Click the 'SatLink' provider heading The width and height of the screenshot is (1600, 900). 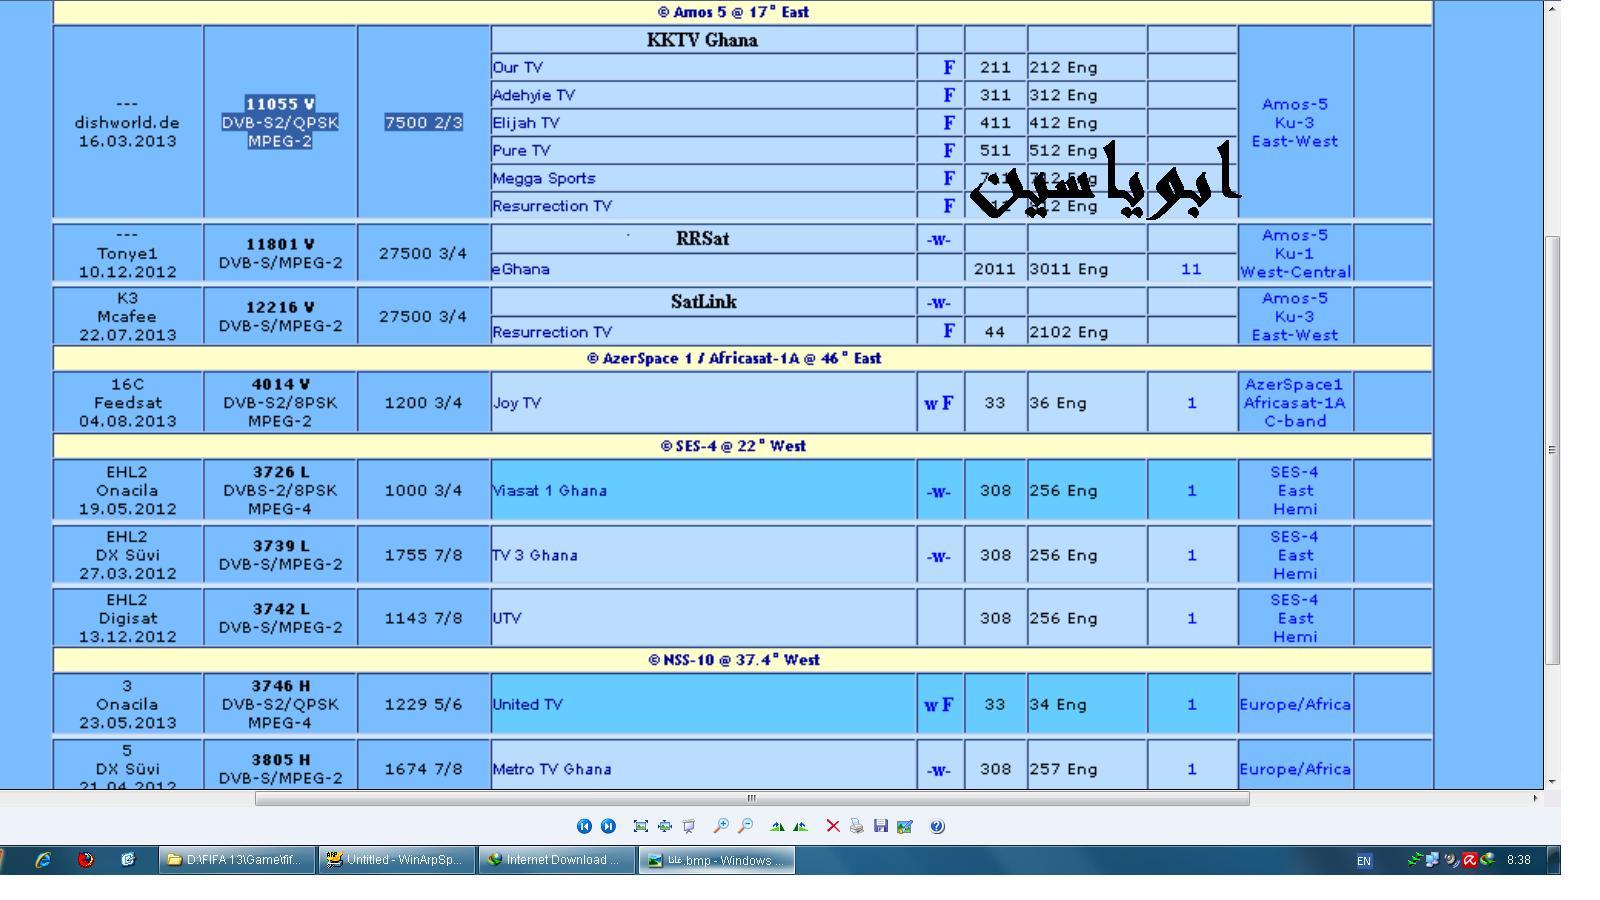[x=703, y=302]
